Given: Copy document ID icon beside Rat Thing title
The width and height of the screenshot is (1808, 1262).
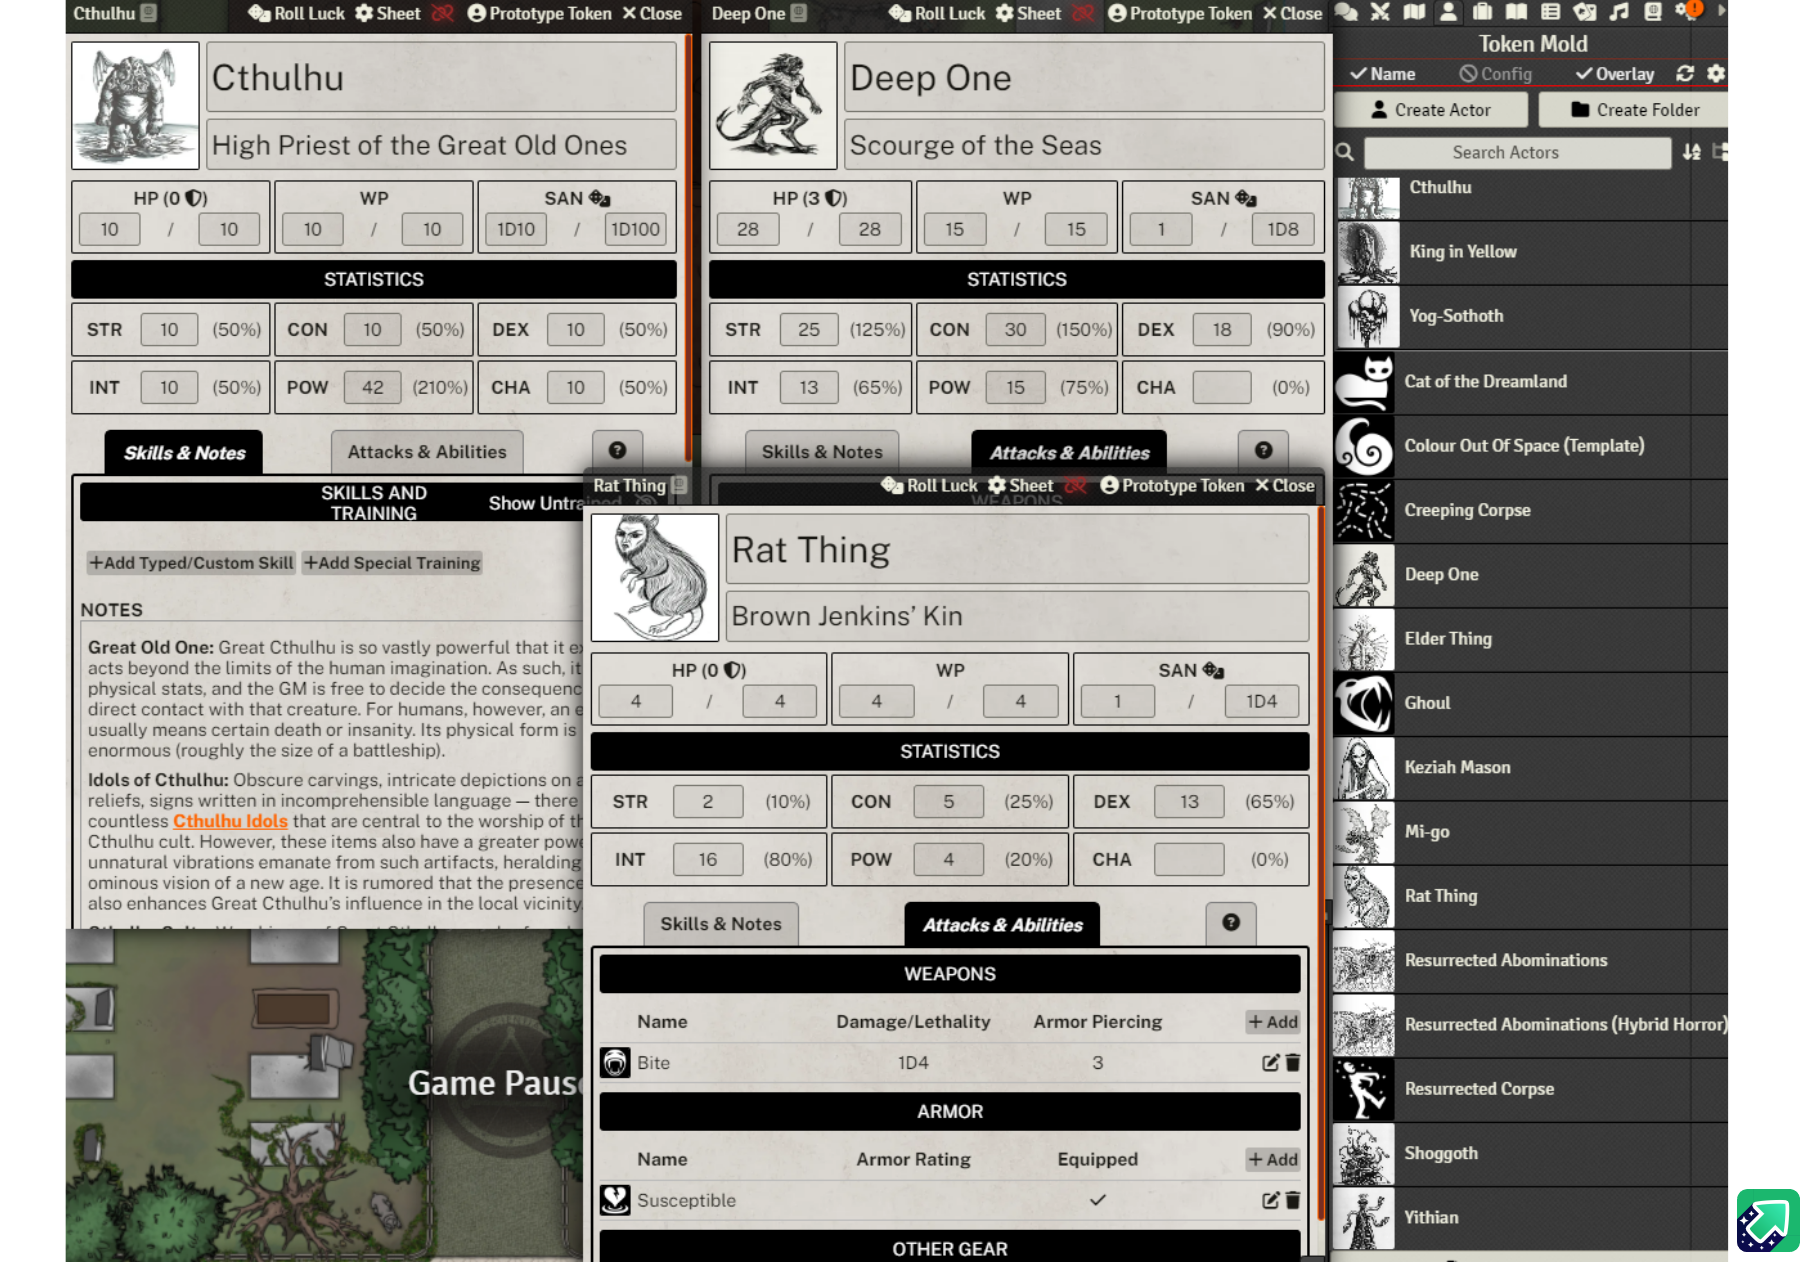Looking at the screenshot, I should pos(679,485).
